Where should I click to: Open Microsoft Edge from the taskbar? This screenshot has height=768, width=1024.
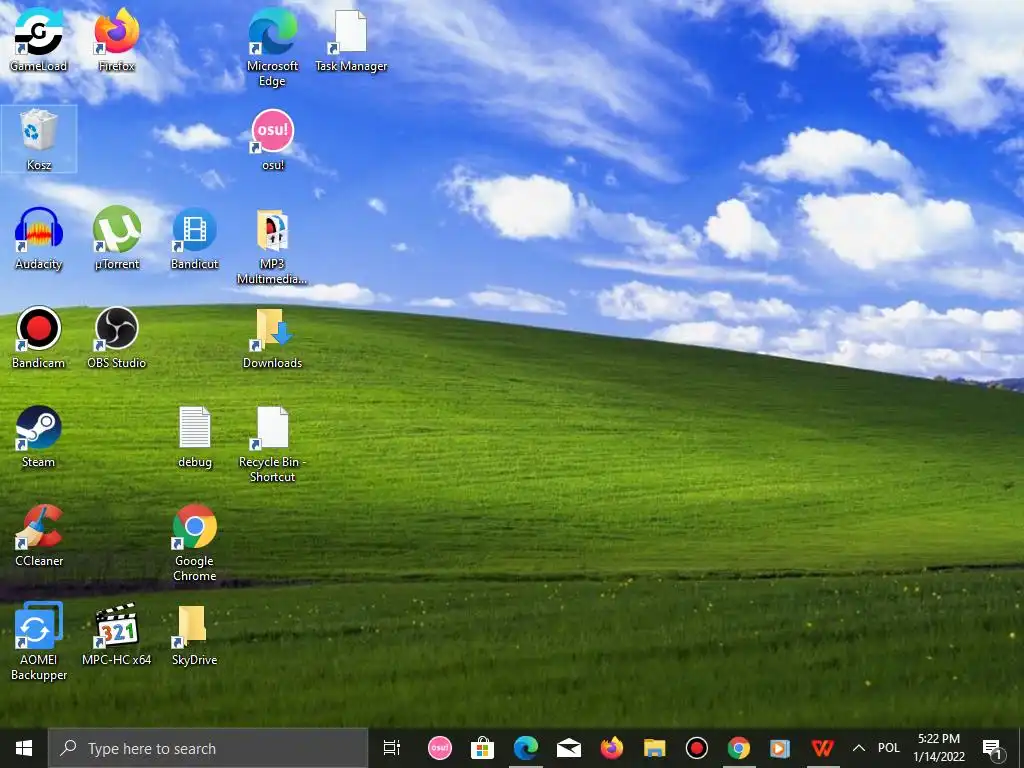(x=526, y=748)
